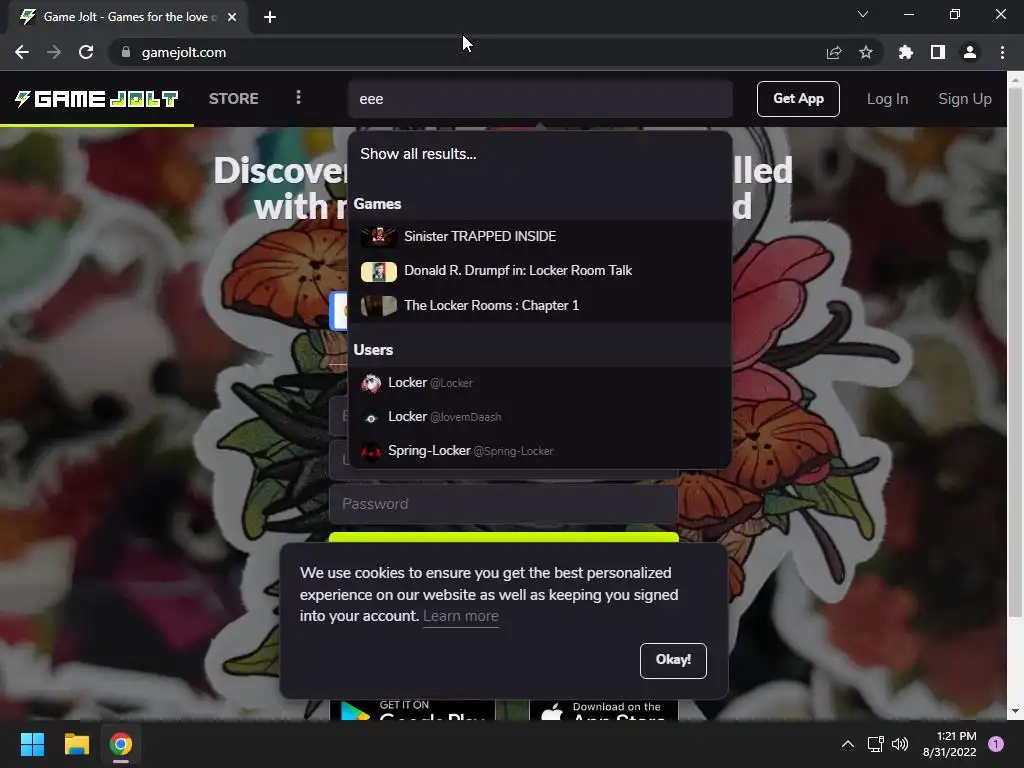Click the scrollbar down arrow

[x=1015, y=711]
